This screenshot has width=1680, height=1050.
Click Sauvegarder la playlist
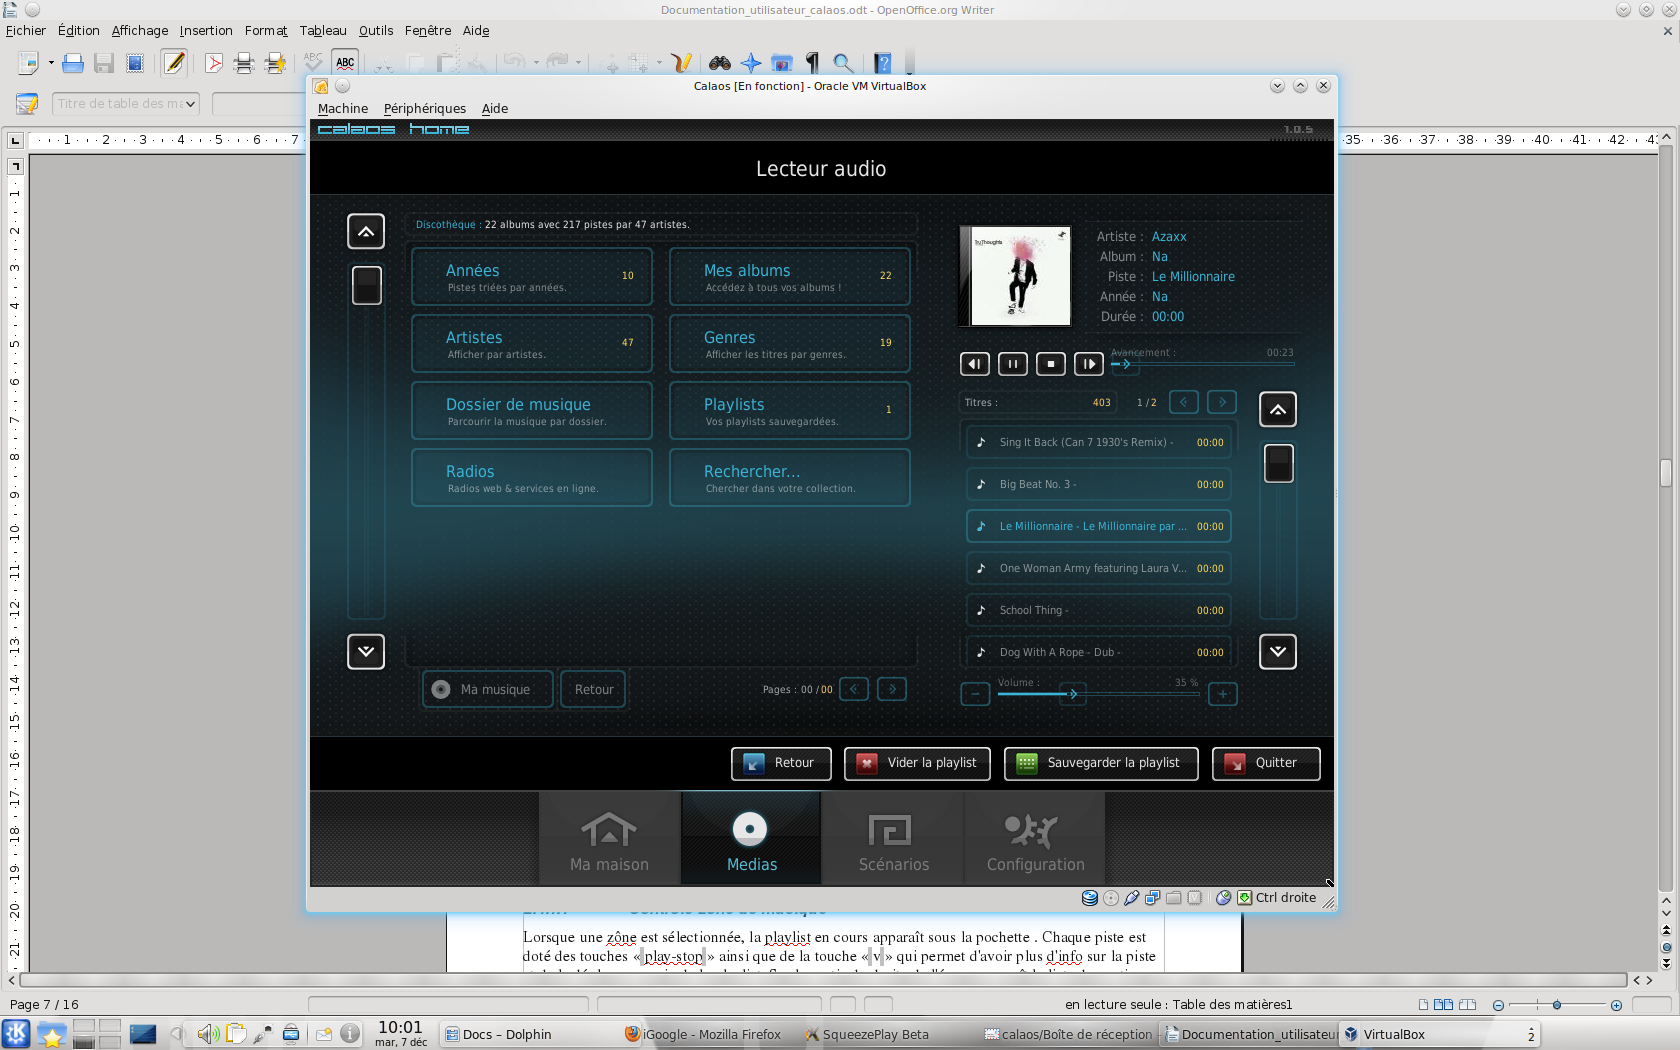[1101, 763]
